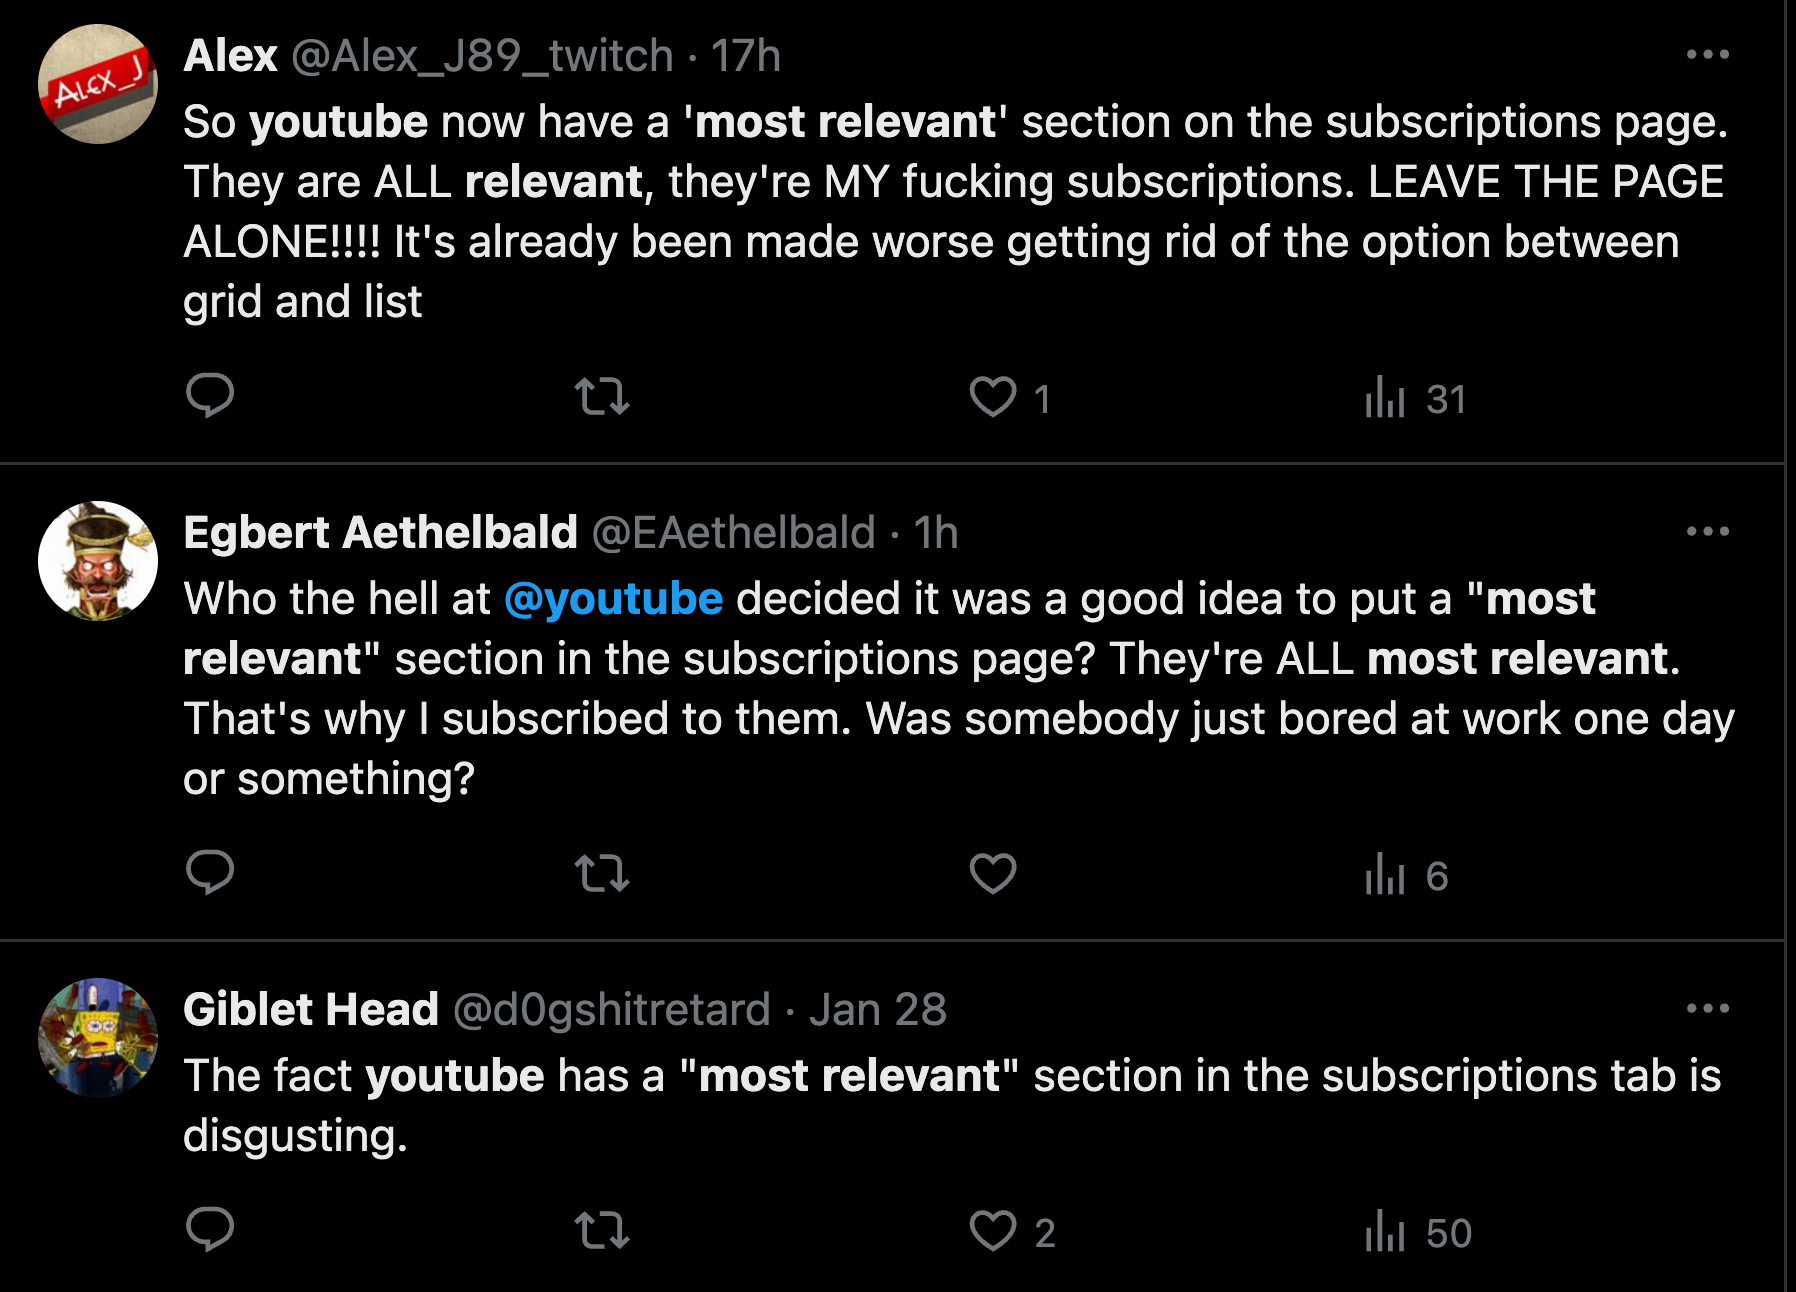This screenshot has width=1796, height=1292.
Task: Retweet Egbert Aethelbald's tweet
Action: coord(602,873)
